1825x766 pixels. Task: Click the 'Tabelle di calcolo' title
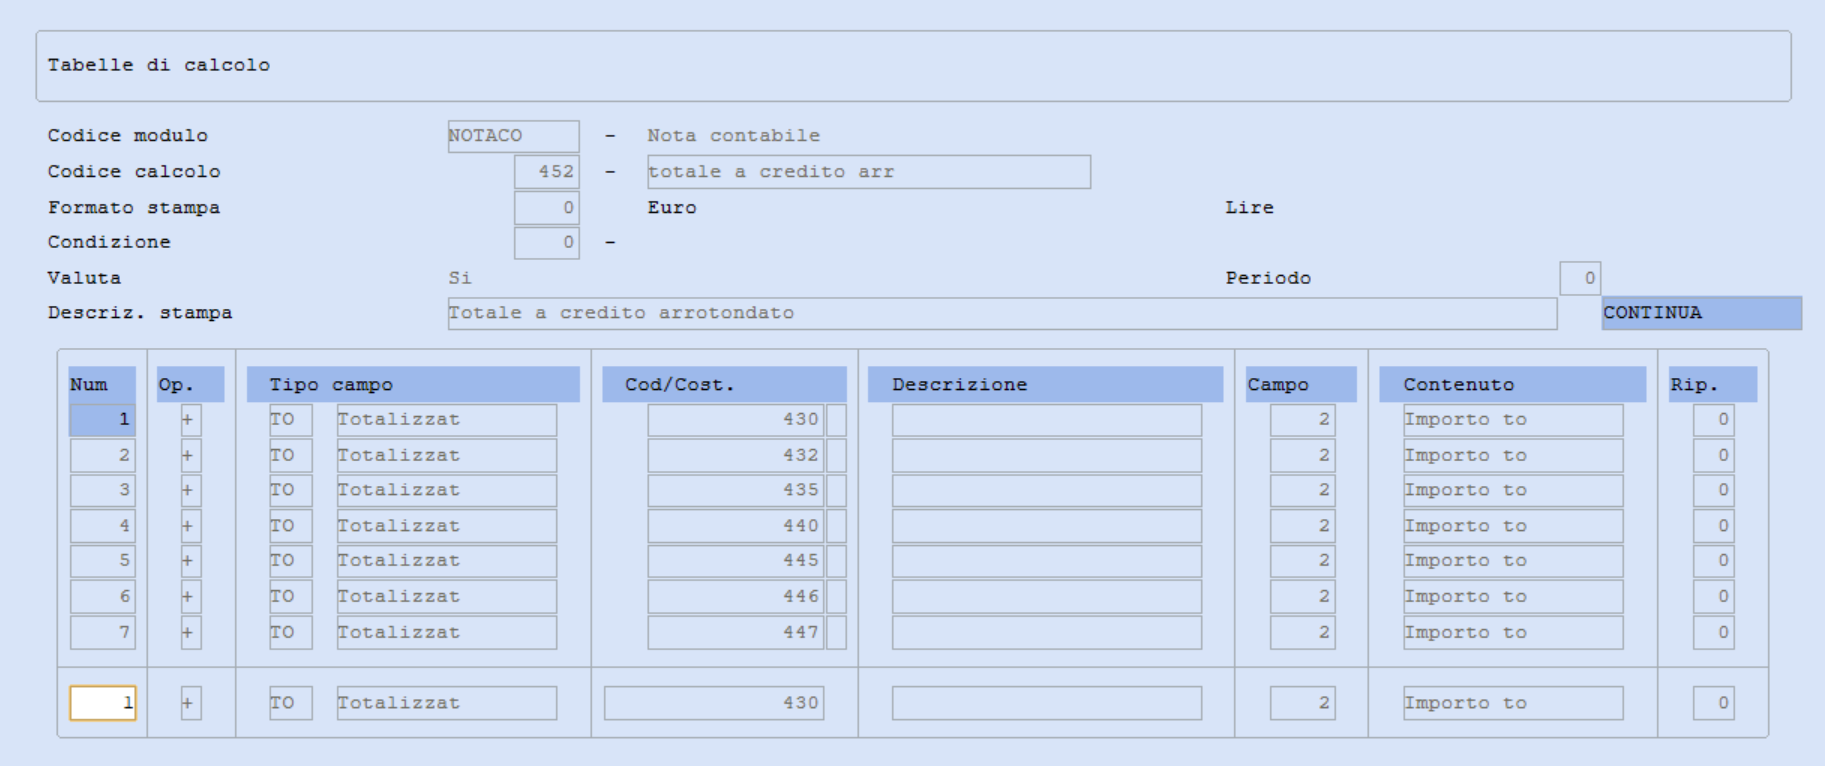coord(159,65)
